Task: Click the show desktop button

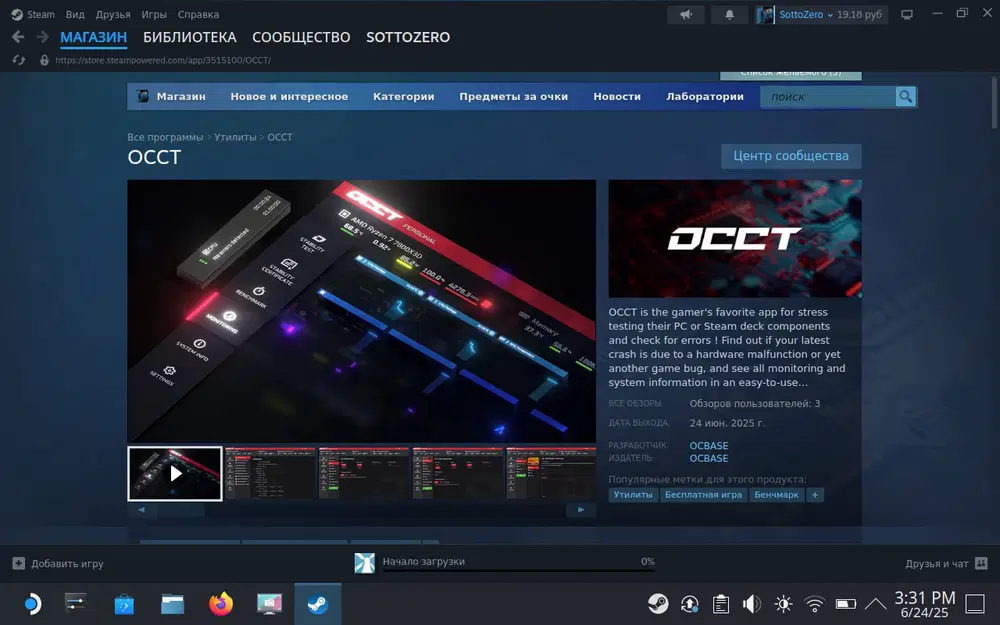Action: 975,603
